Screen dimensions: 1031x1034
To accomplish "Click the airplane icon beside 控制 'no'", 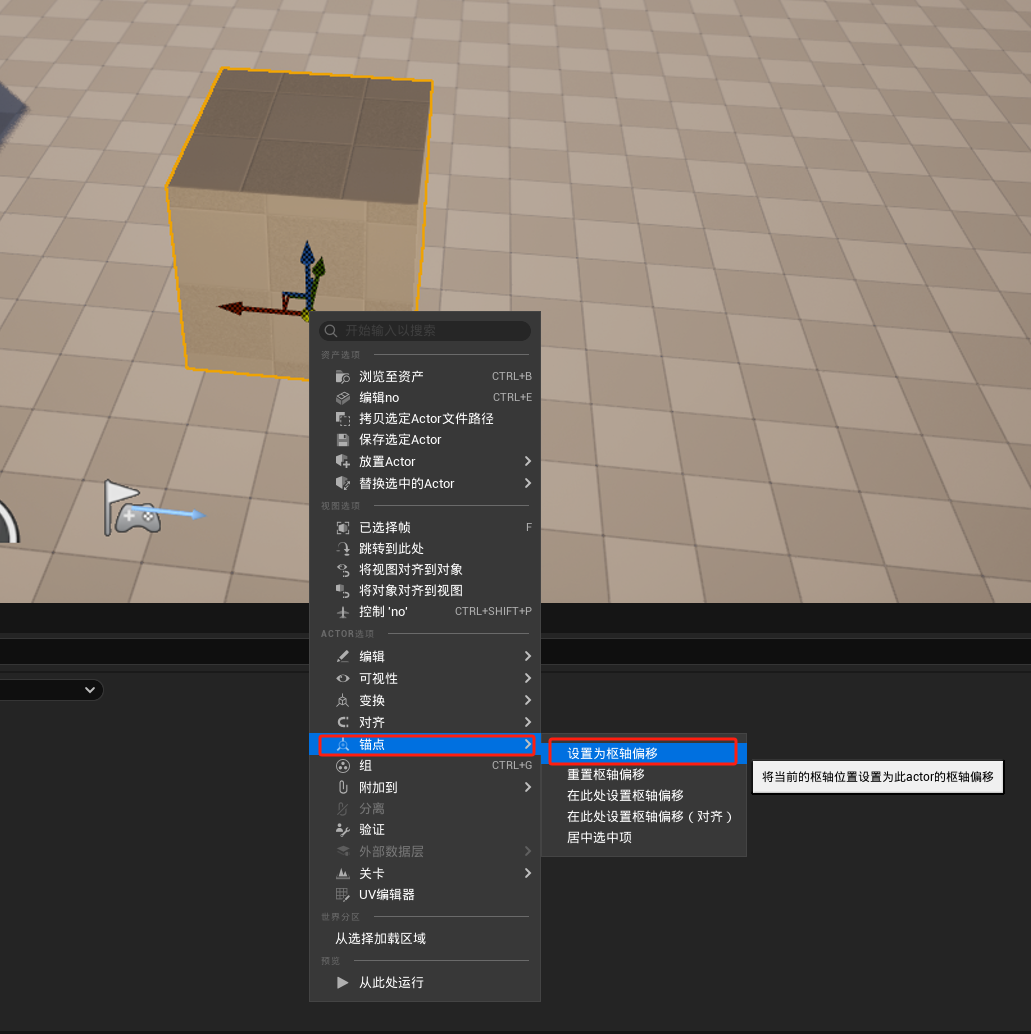I will point(343,612).
